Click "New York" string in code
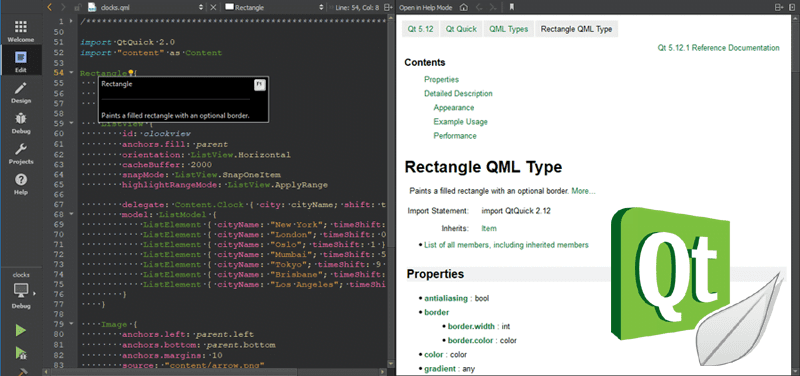Image resolution: width=800 pixels, height=376 pixels. (x=297, y=224)
